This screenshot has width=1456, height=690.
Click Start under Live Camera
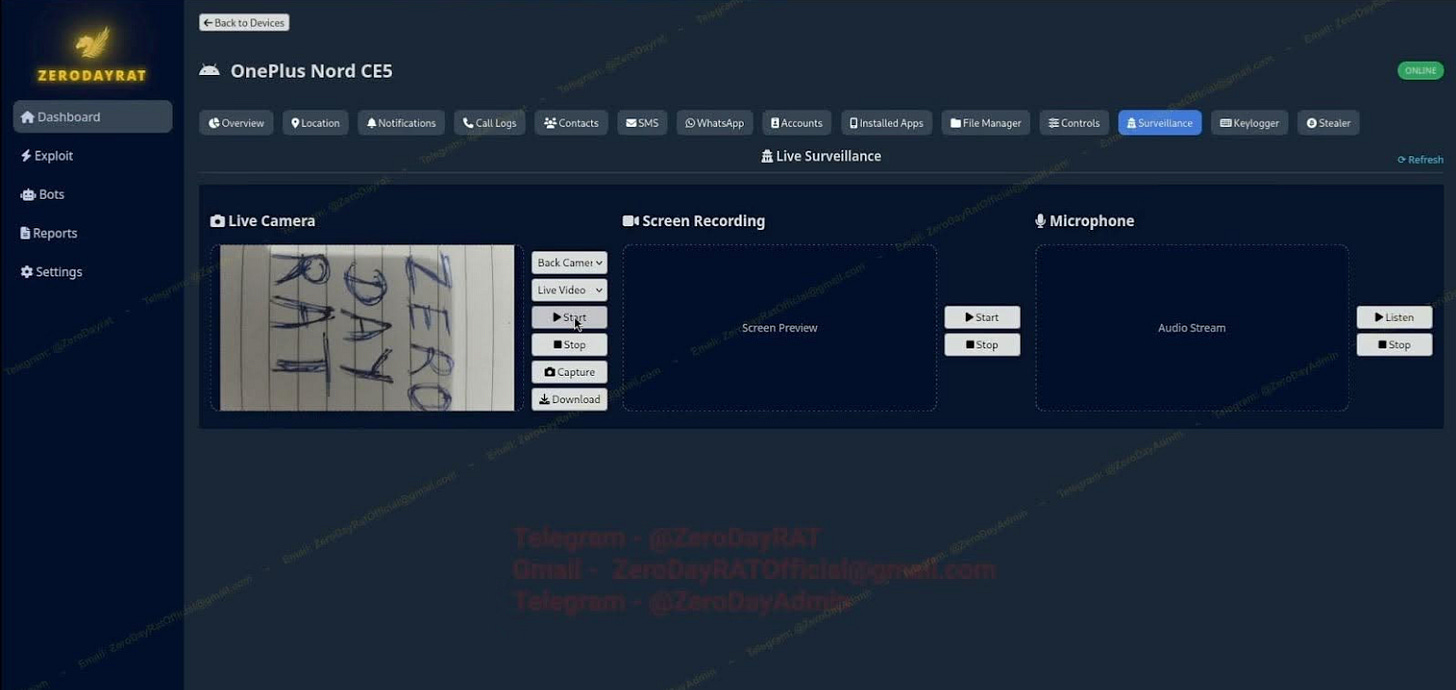[569, 317]
